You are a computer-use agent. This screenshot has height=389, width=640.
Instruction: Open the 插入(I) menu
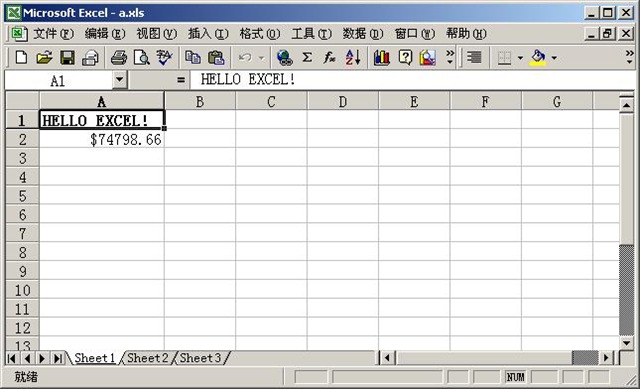pos(208,33)
